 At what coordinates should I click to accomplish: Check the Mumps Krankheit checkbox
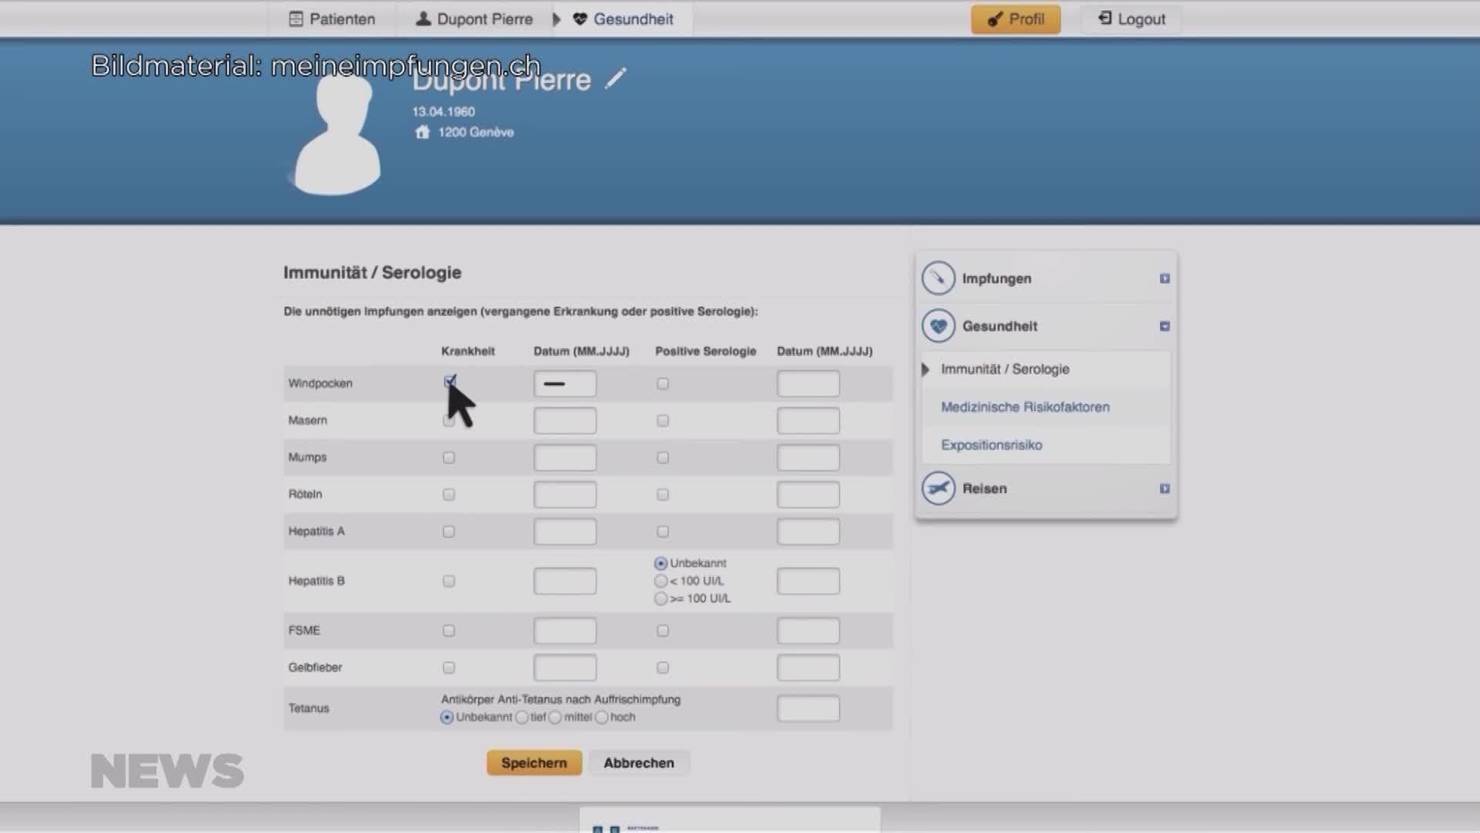449,457
